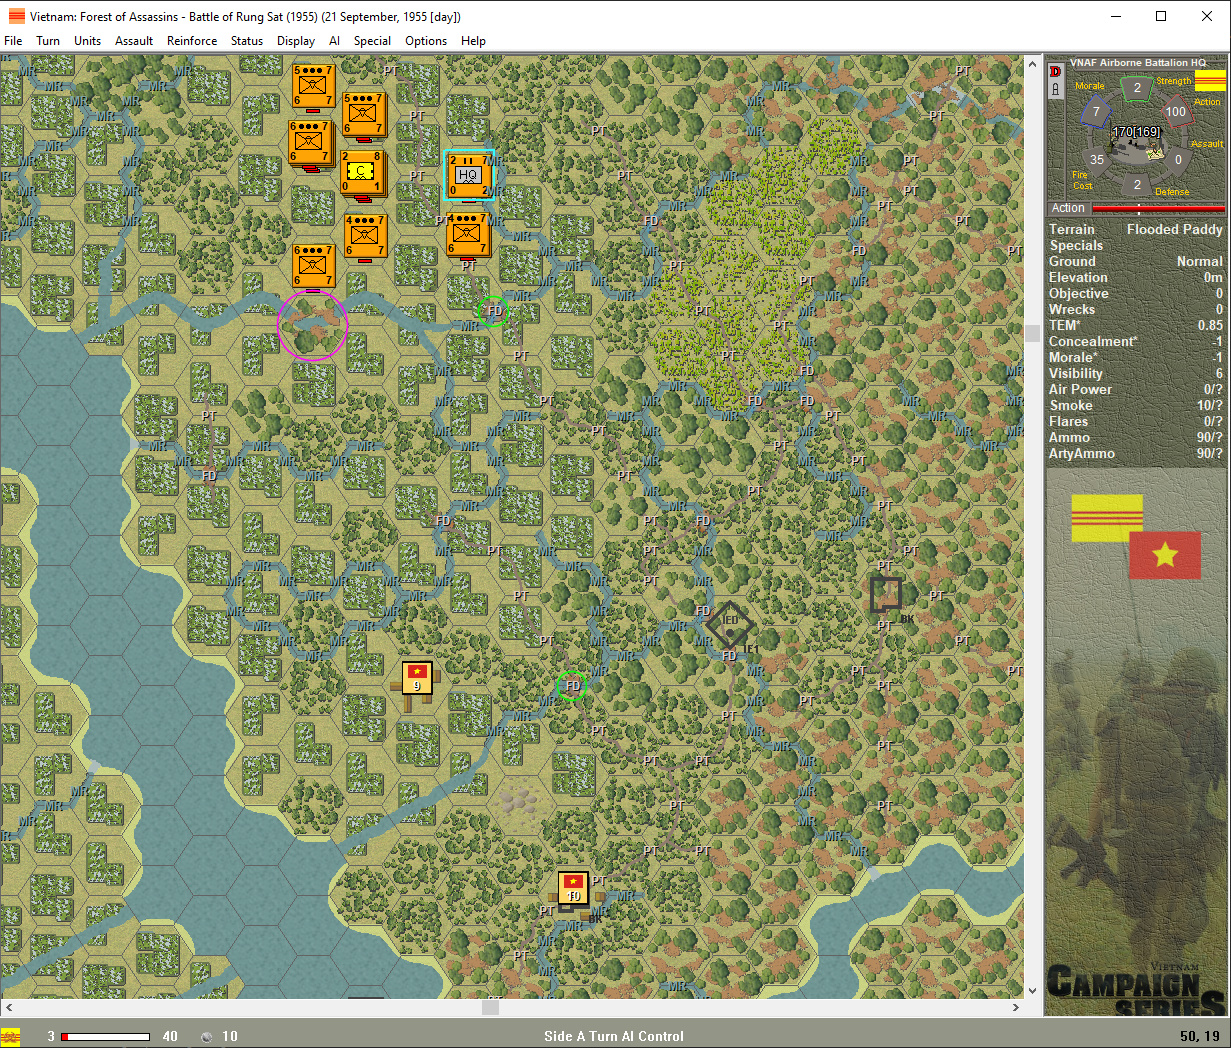Click the square bunker marker on the trail
The image size is (1231, 1048).
tap(886, 594)
